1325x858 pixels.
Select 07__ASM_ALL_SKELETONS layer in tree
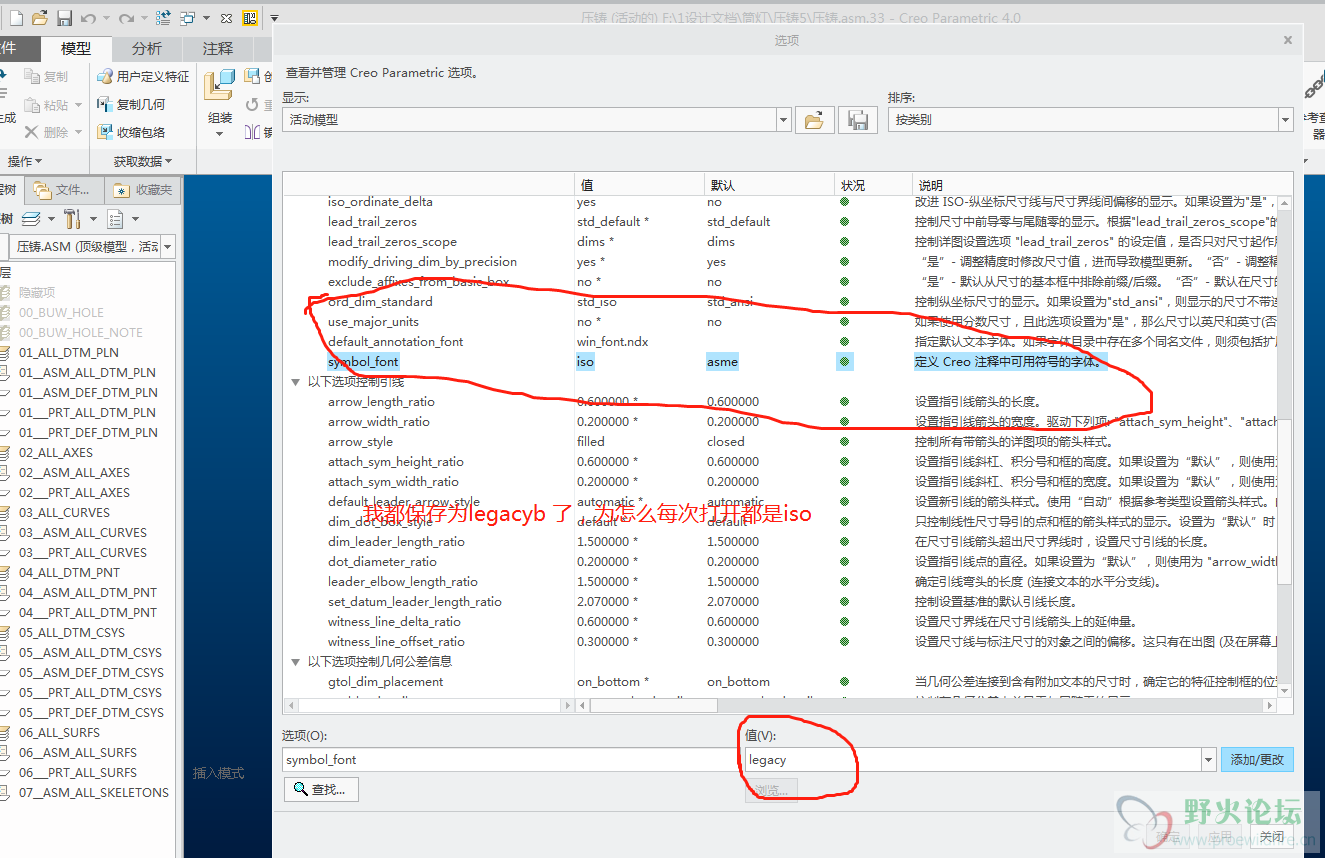tap(94, 792)
